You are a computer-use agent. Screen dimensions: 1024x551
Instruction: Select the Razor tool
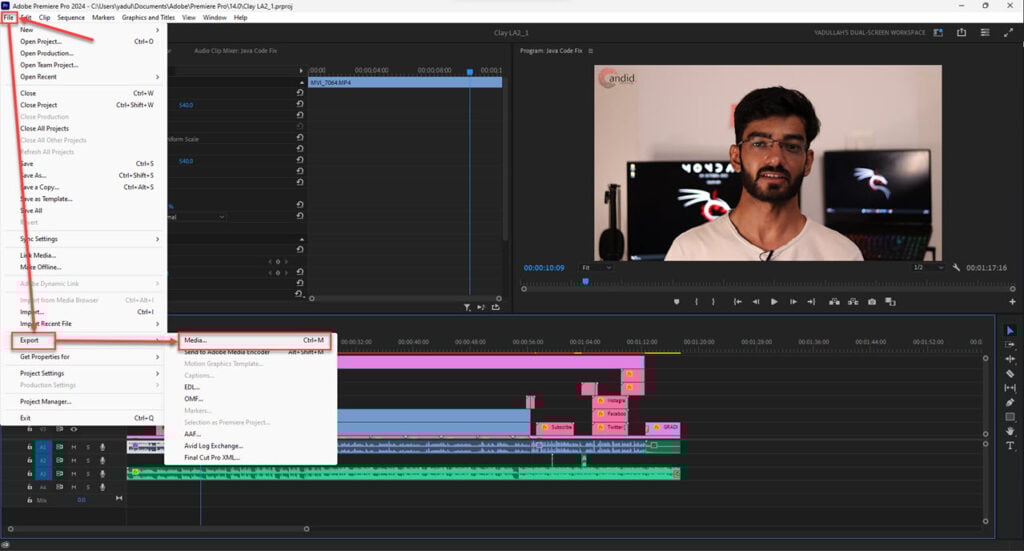1010,373
